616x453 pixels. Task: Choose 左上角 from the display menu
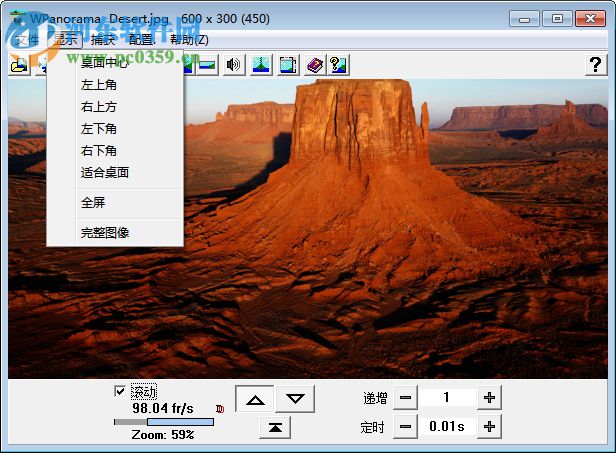pyautogui.click(x=116, y=85)
